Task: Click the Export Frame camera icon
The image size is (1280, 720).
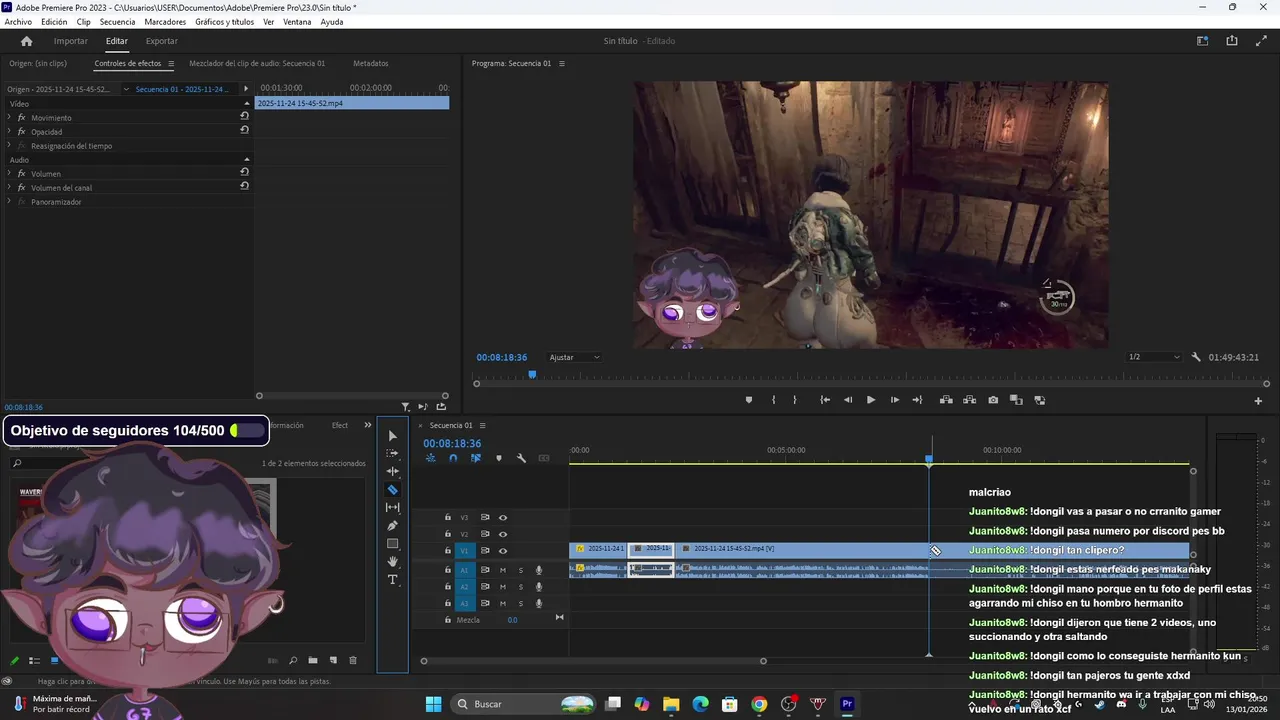Action: (x=993, y=400)
